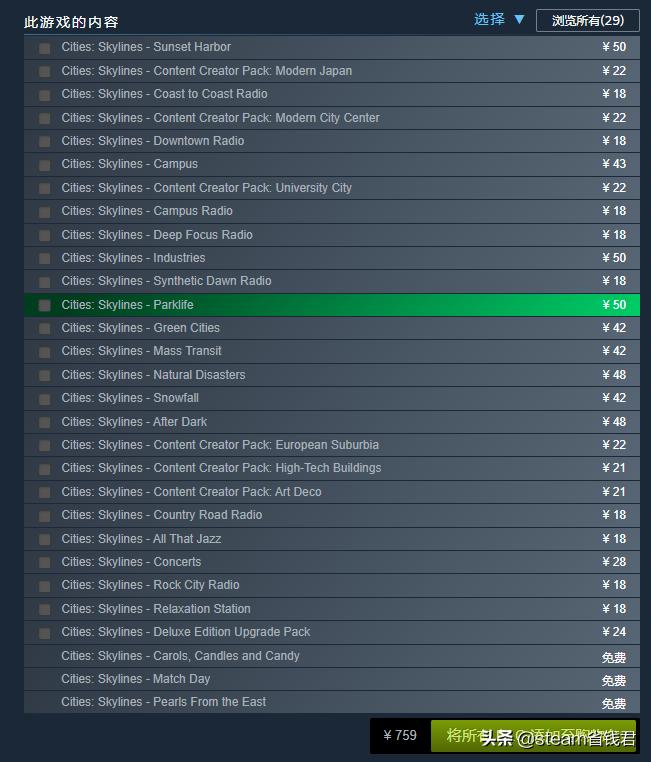This screenshot has width=651, height=762.
Task: Check the Relaxation Station checkbox
Action: pyautogui.click(x=44, y=609)
